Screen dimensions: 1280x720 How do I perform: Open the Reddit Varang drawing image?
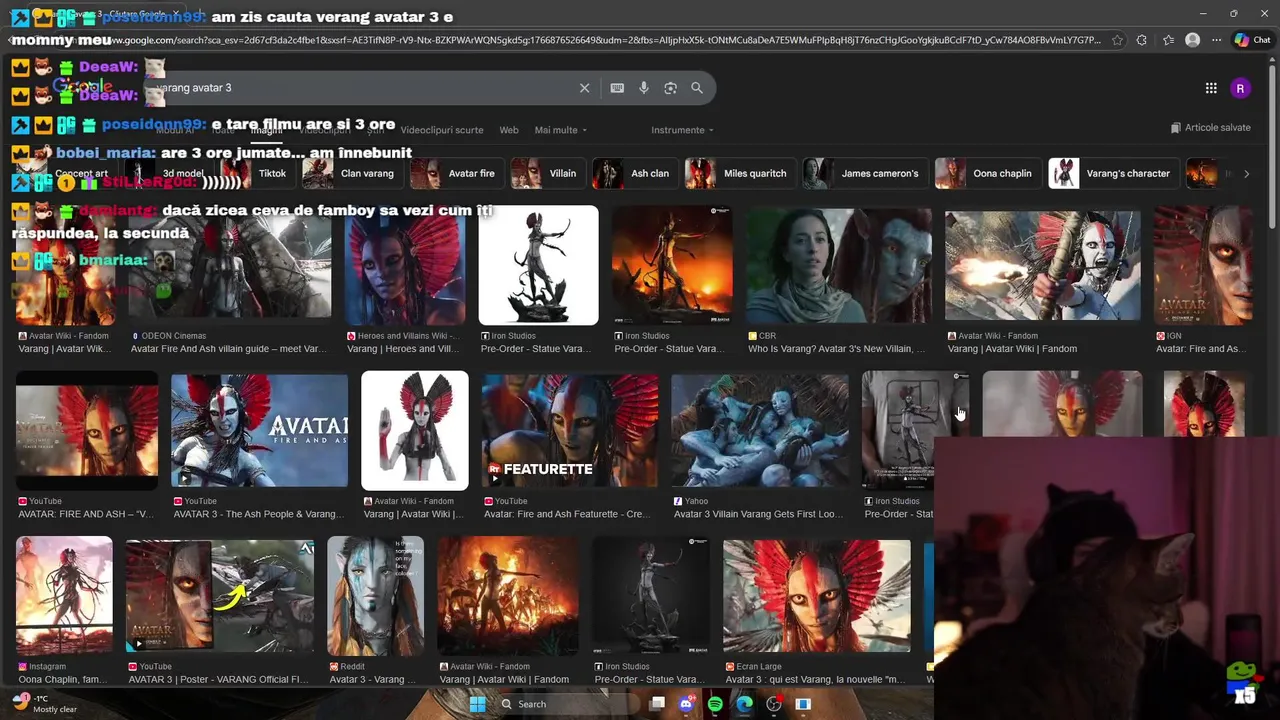375,594
